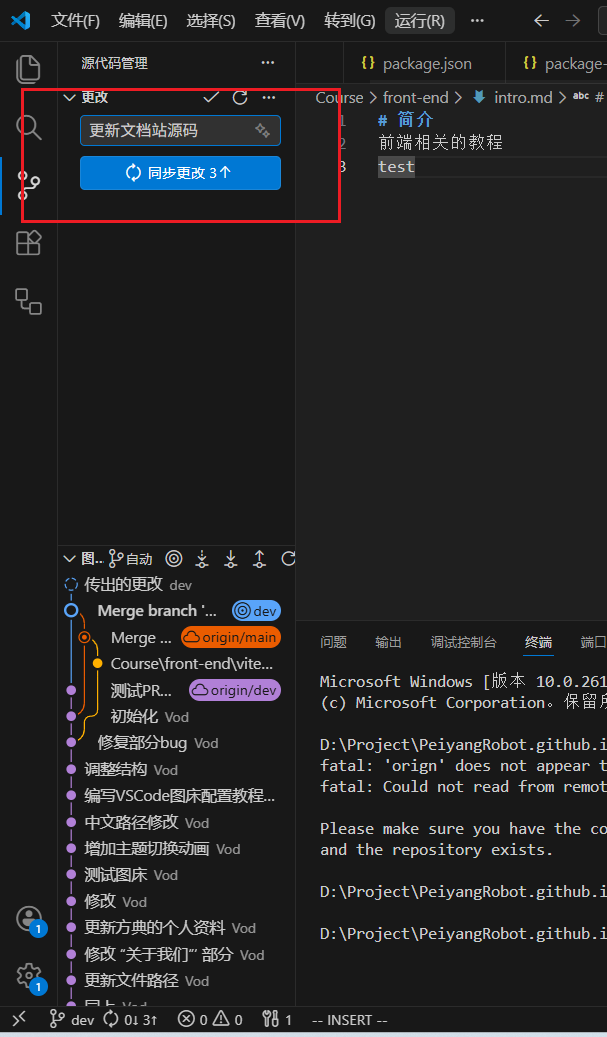607x1037 pixels.
Task: Collapse the 更改 section
Action: tap(69, 97)
